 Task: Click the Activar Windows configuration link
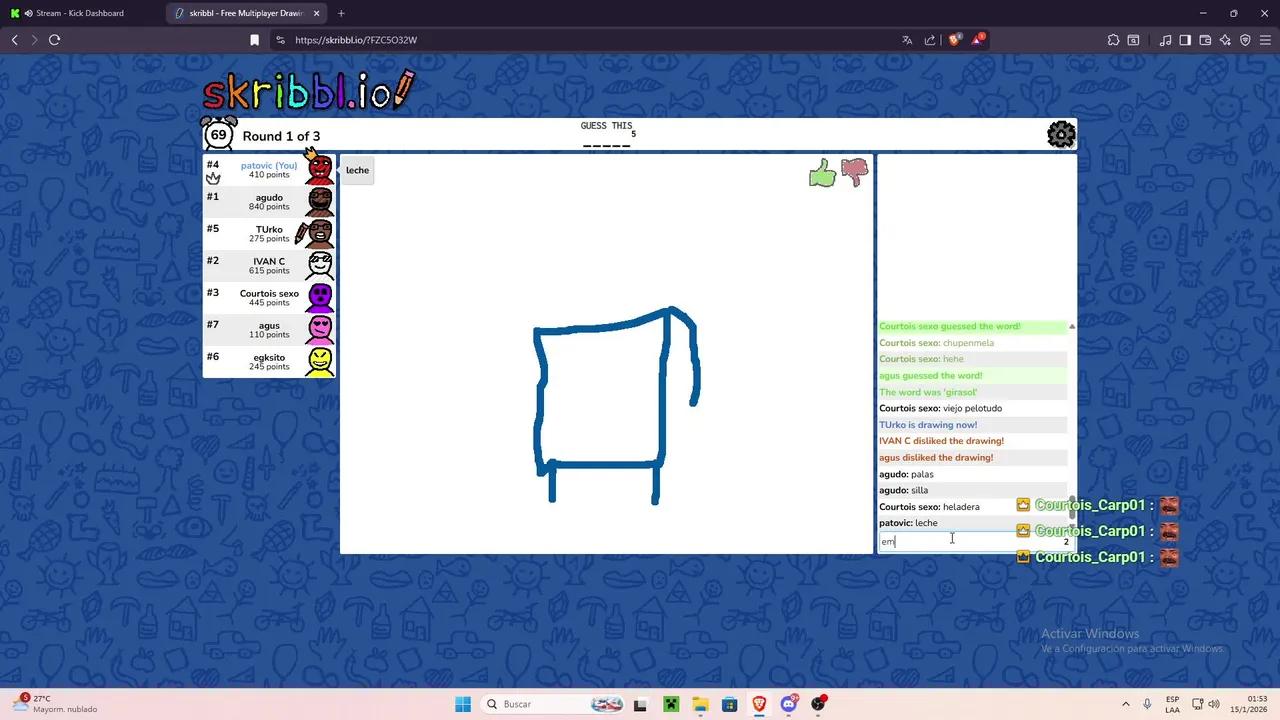[1132, 648]
